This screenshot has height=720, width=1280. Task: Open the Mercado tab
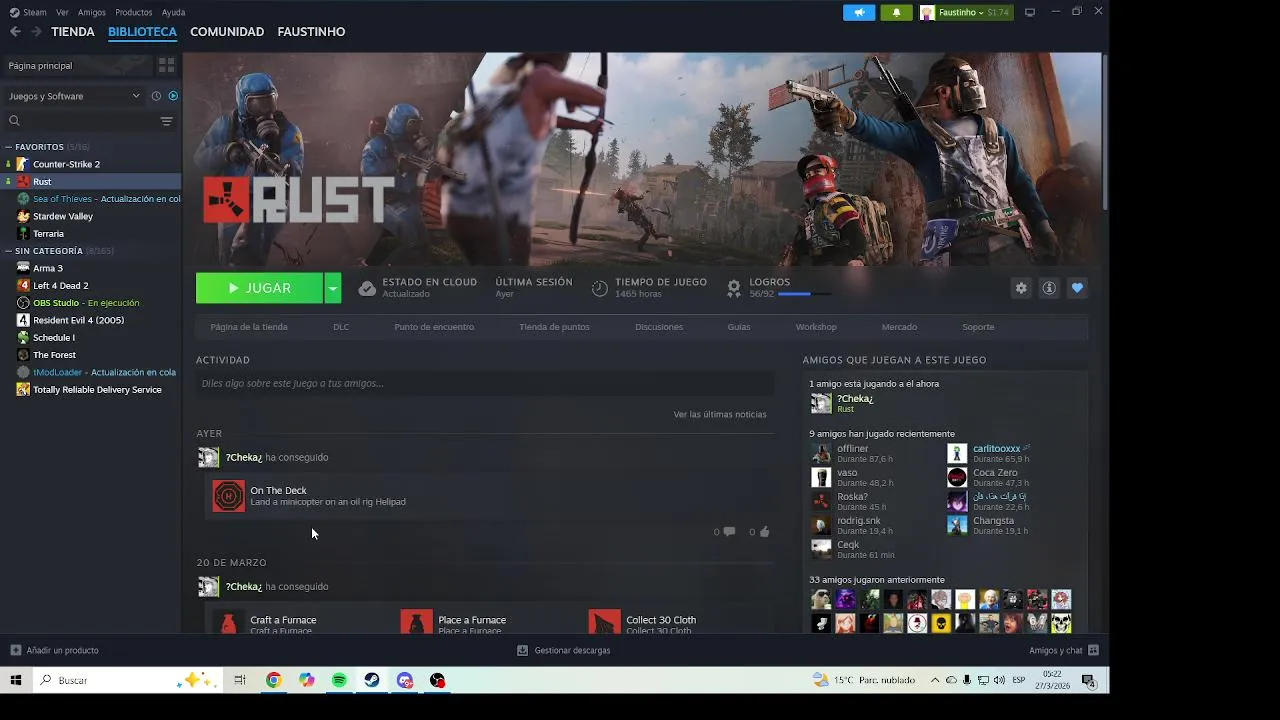coord(899,327)
